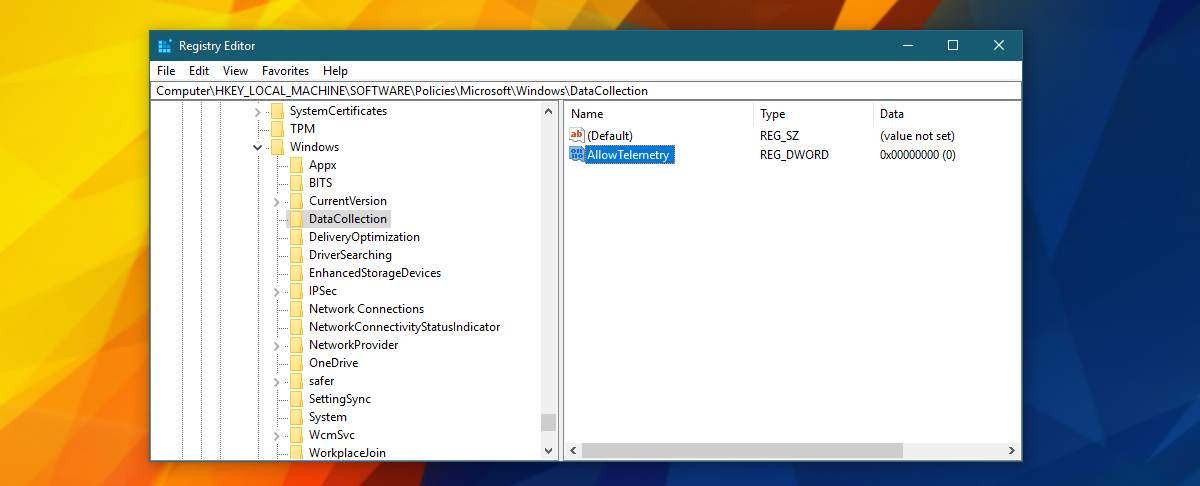Screen dimensions: 1200x486
Task: Click the DataCollection folder icon
Action: click(296, 219)
